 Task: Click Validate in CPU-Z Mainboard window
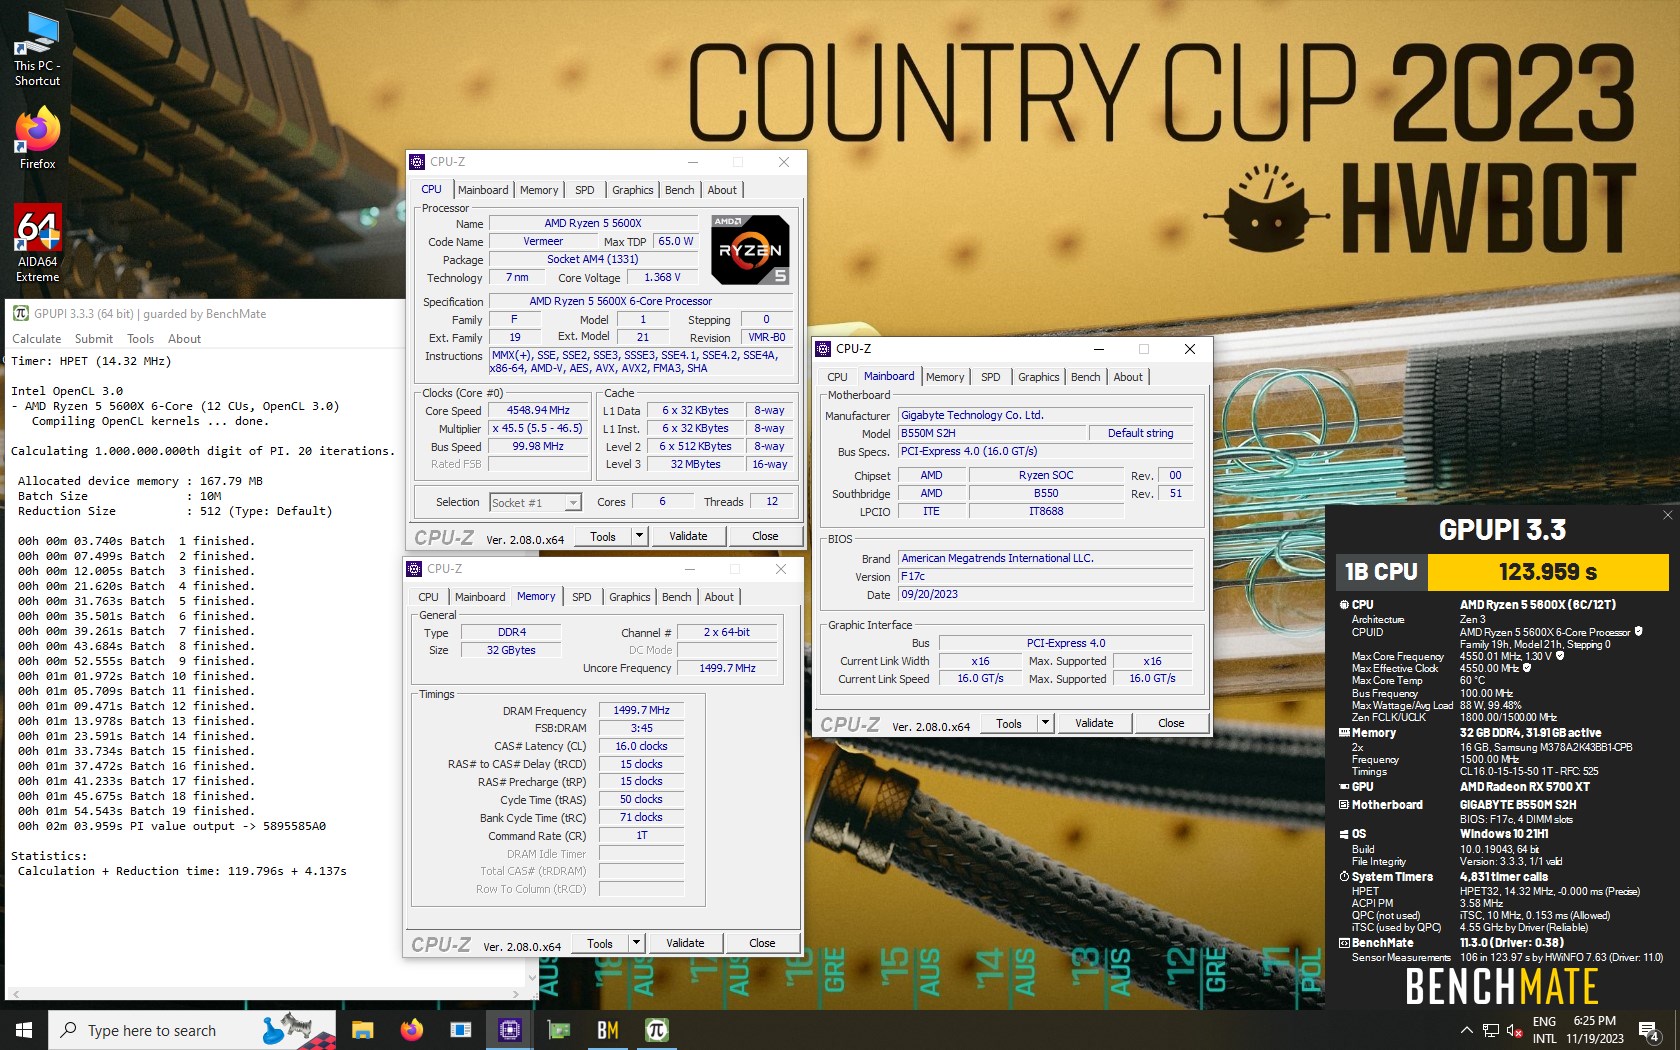(x=1094, y=723)
